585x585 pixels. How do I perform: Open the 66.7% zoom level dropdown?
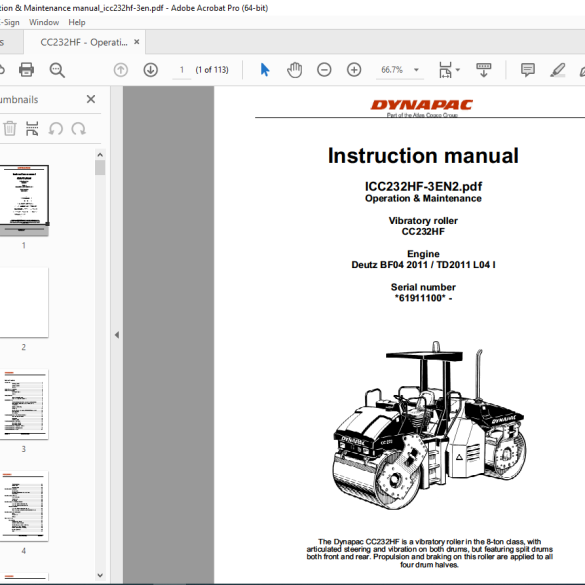point(416,70)
